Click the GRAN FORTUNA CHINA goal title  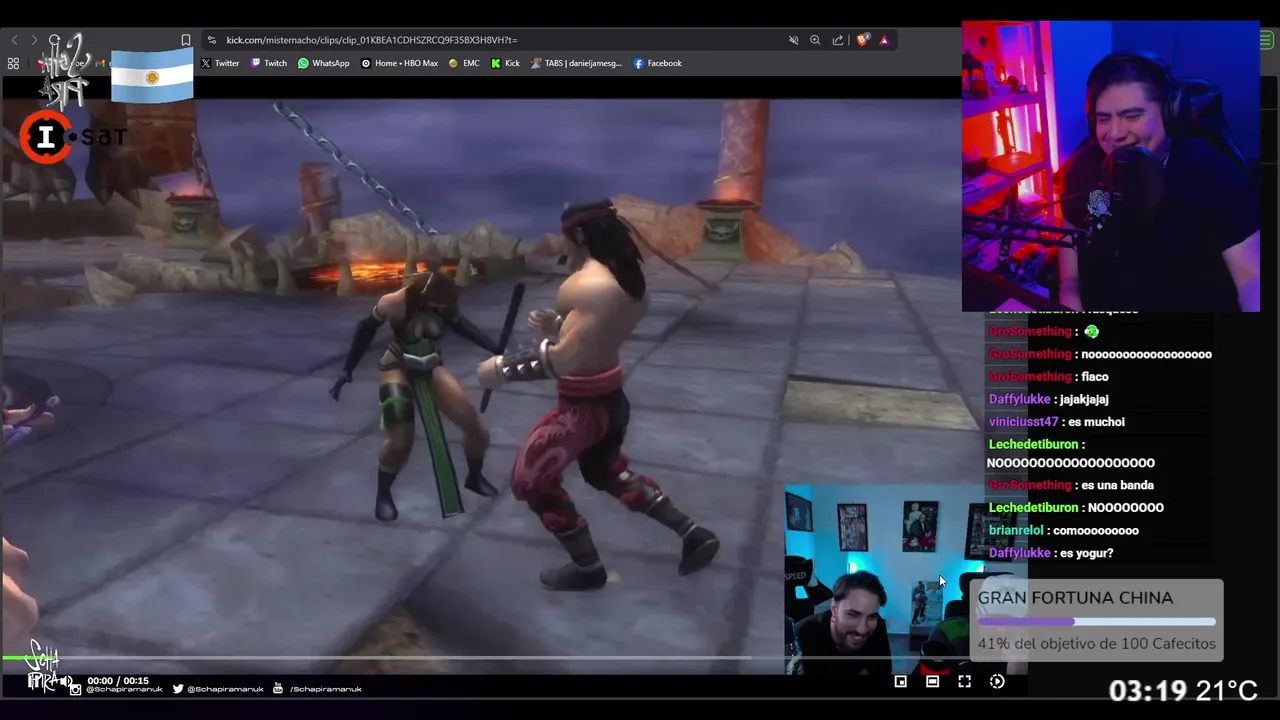click(x=1075, y=598)
